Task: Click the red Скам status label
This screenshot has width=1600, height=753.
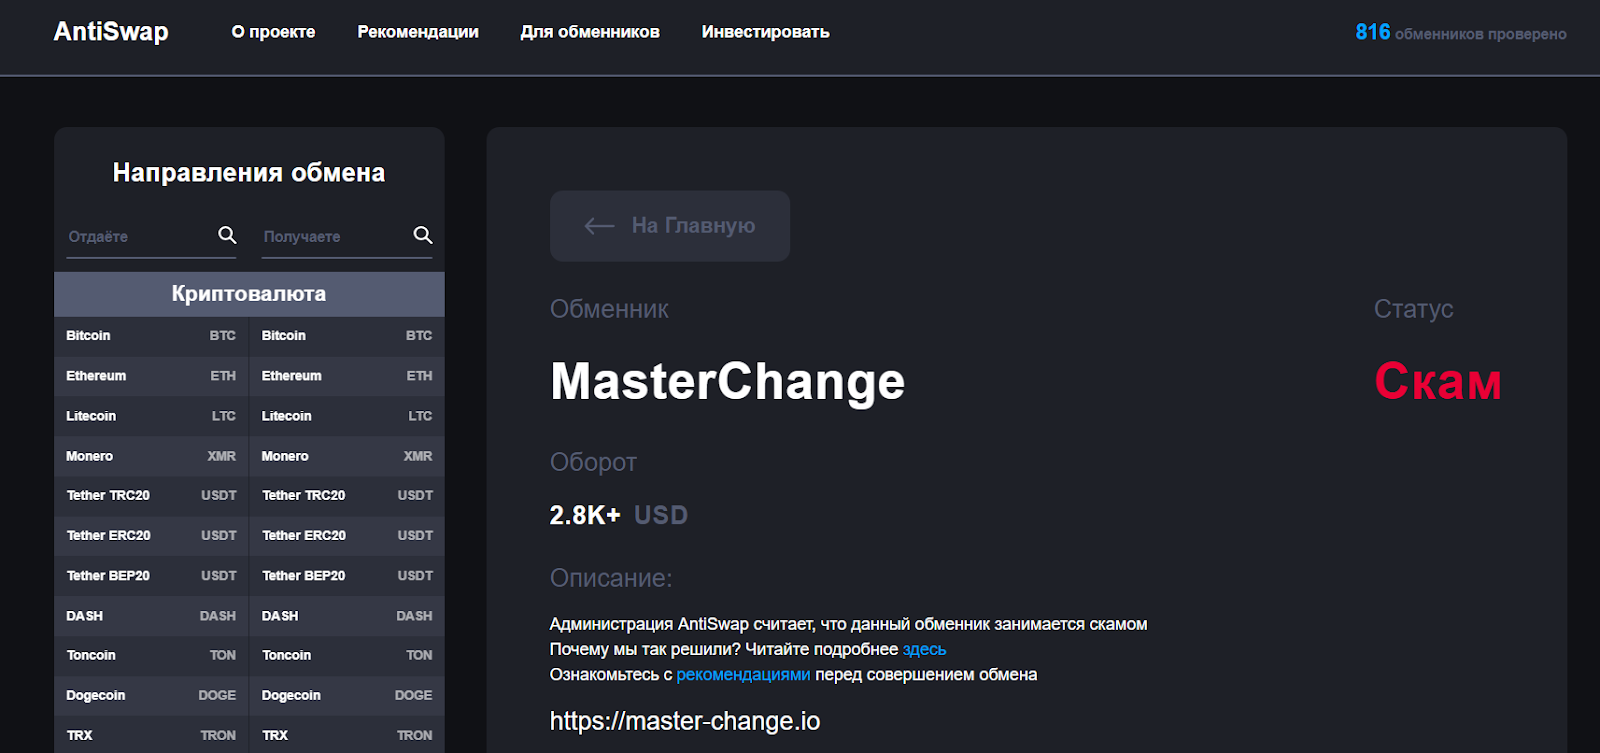Action: 1438,381
